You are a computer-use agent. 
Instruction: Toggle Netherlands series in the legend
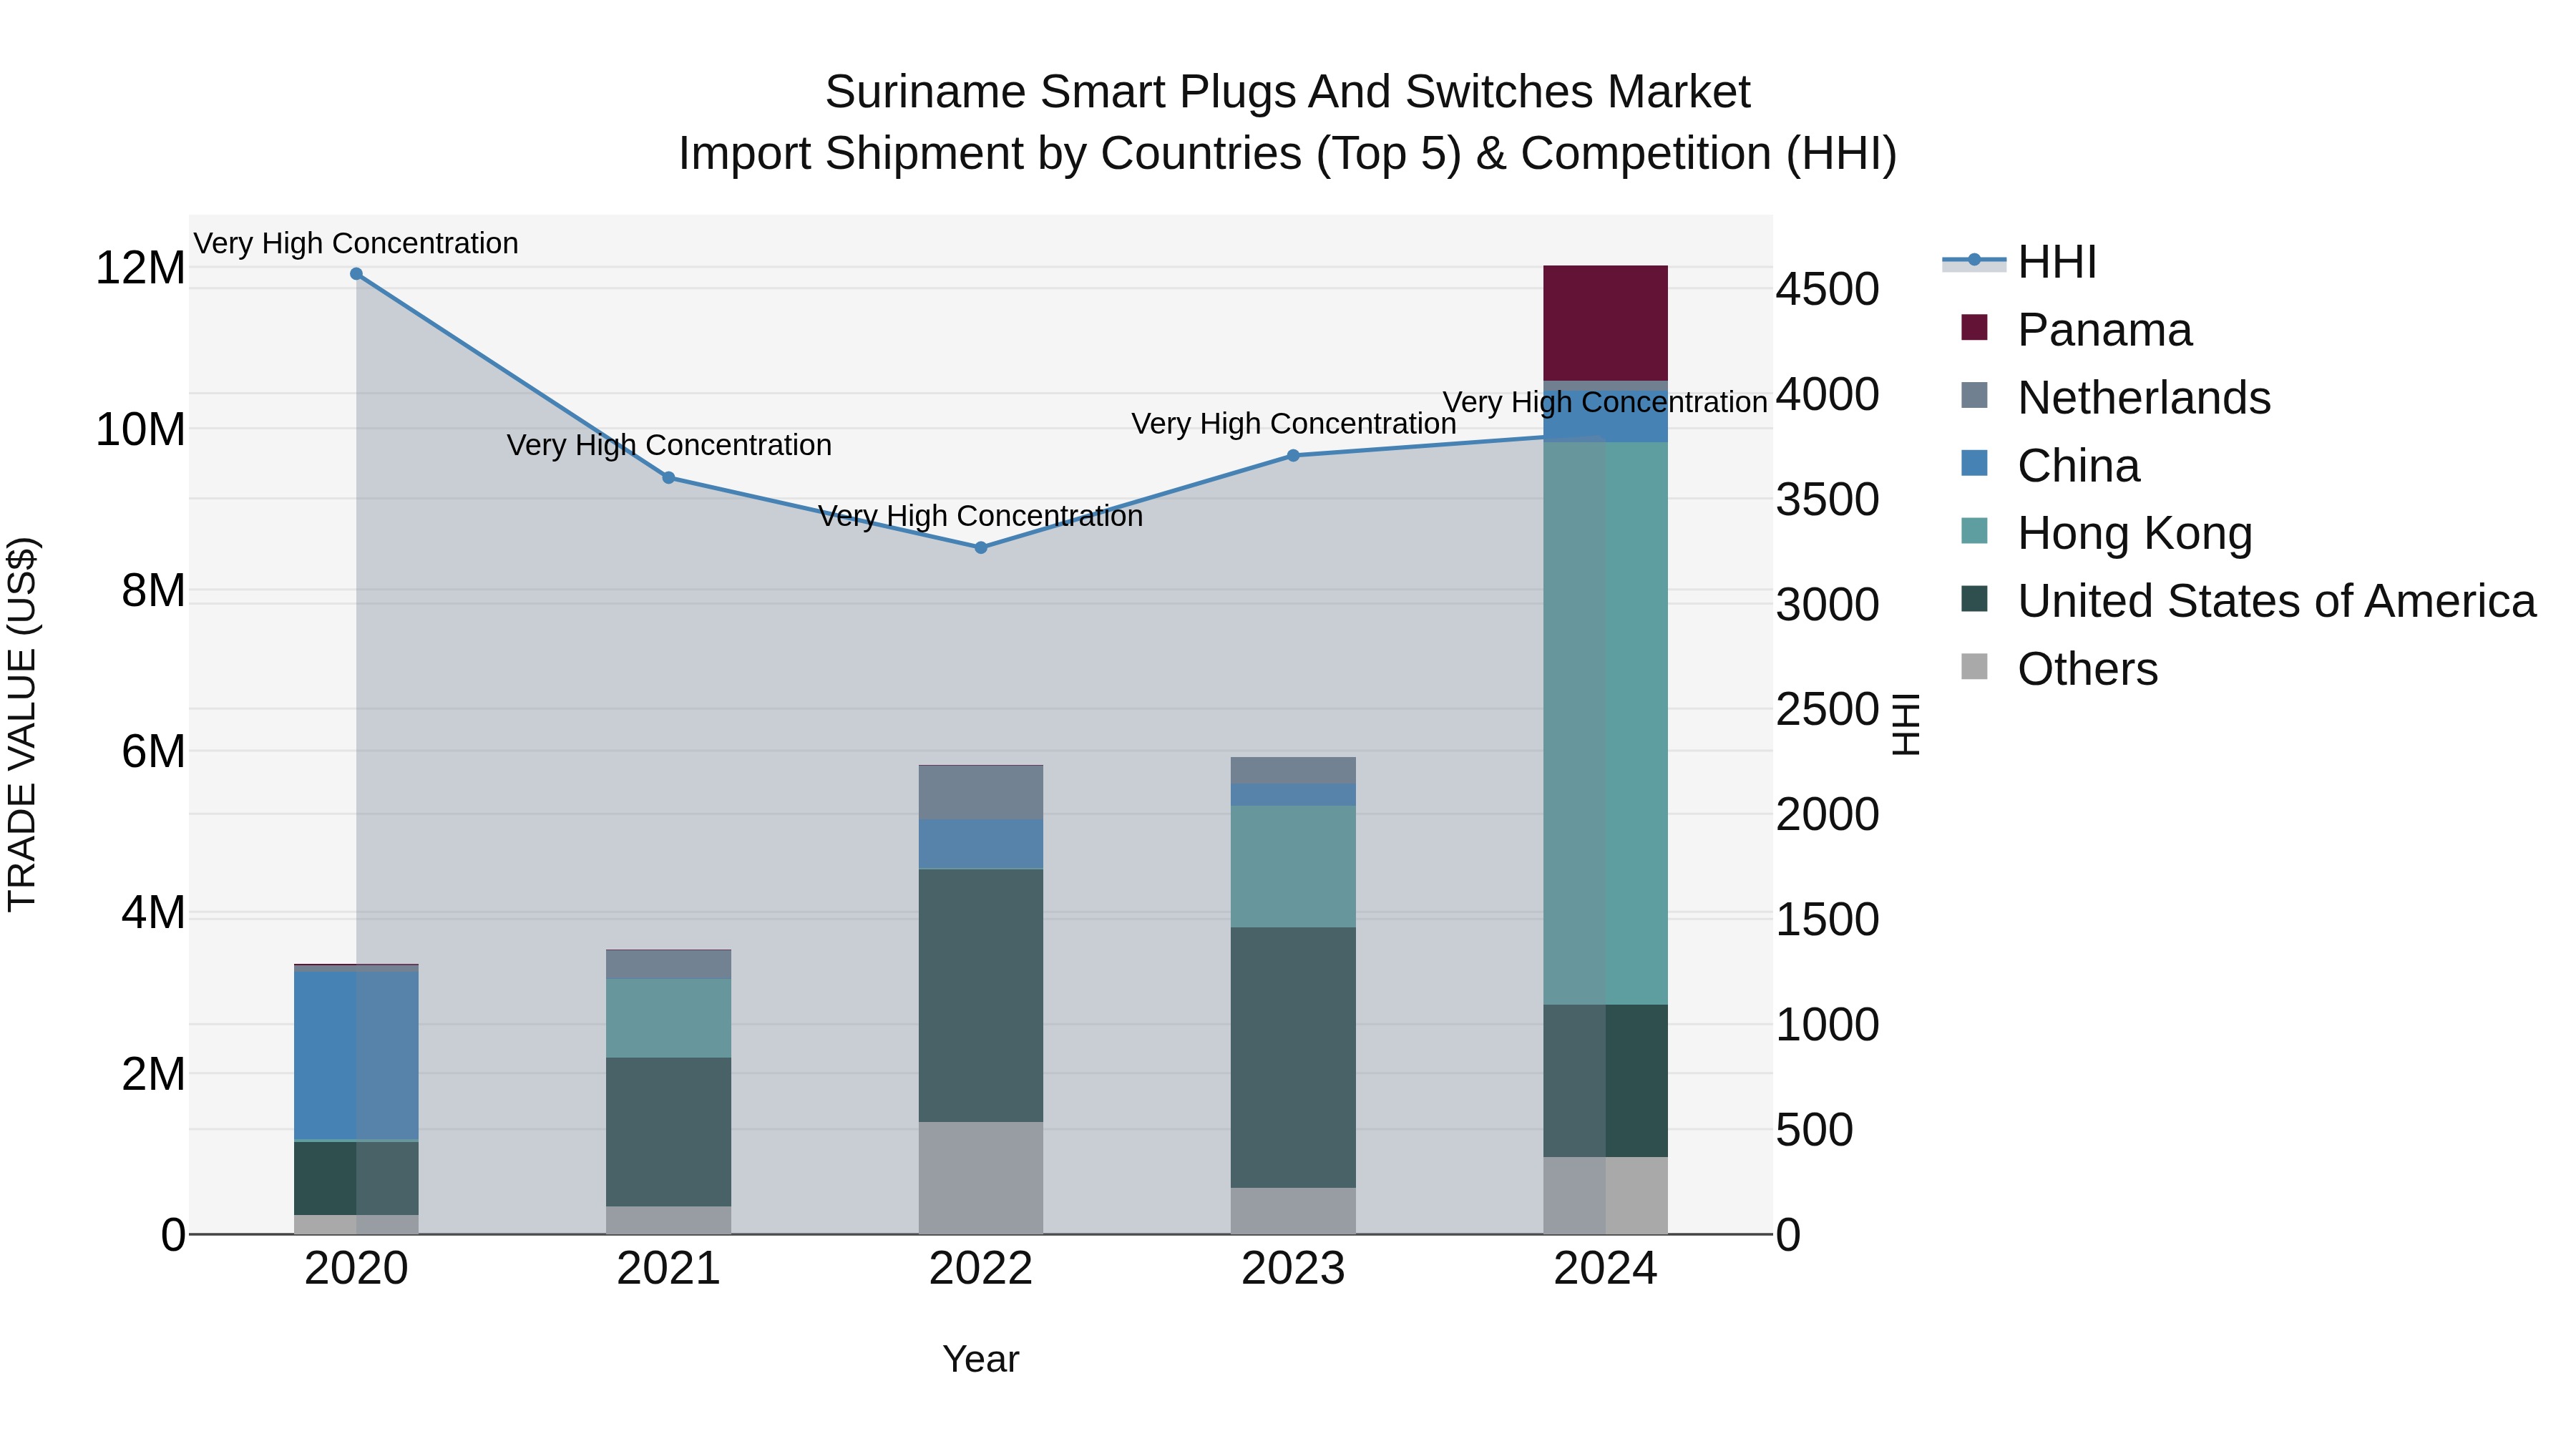tap(2116, 398)
